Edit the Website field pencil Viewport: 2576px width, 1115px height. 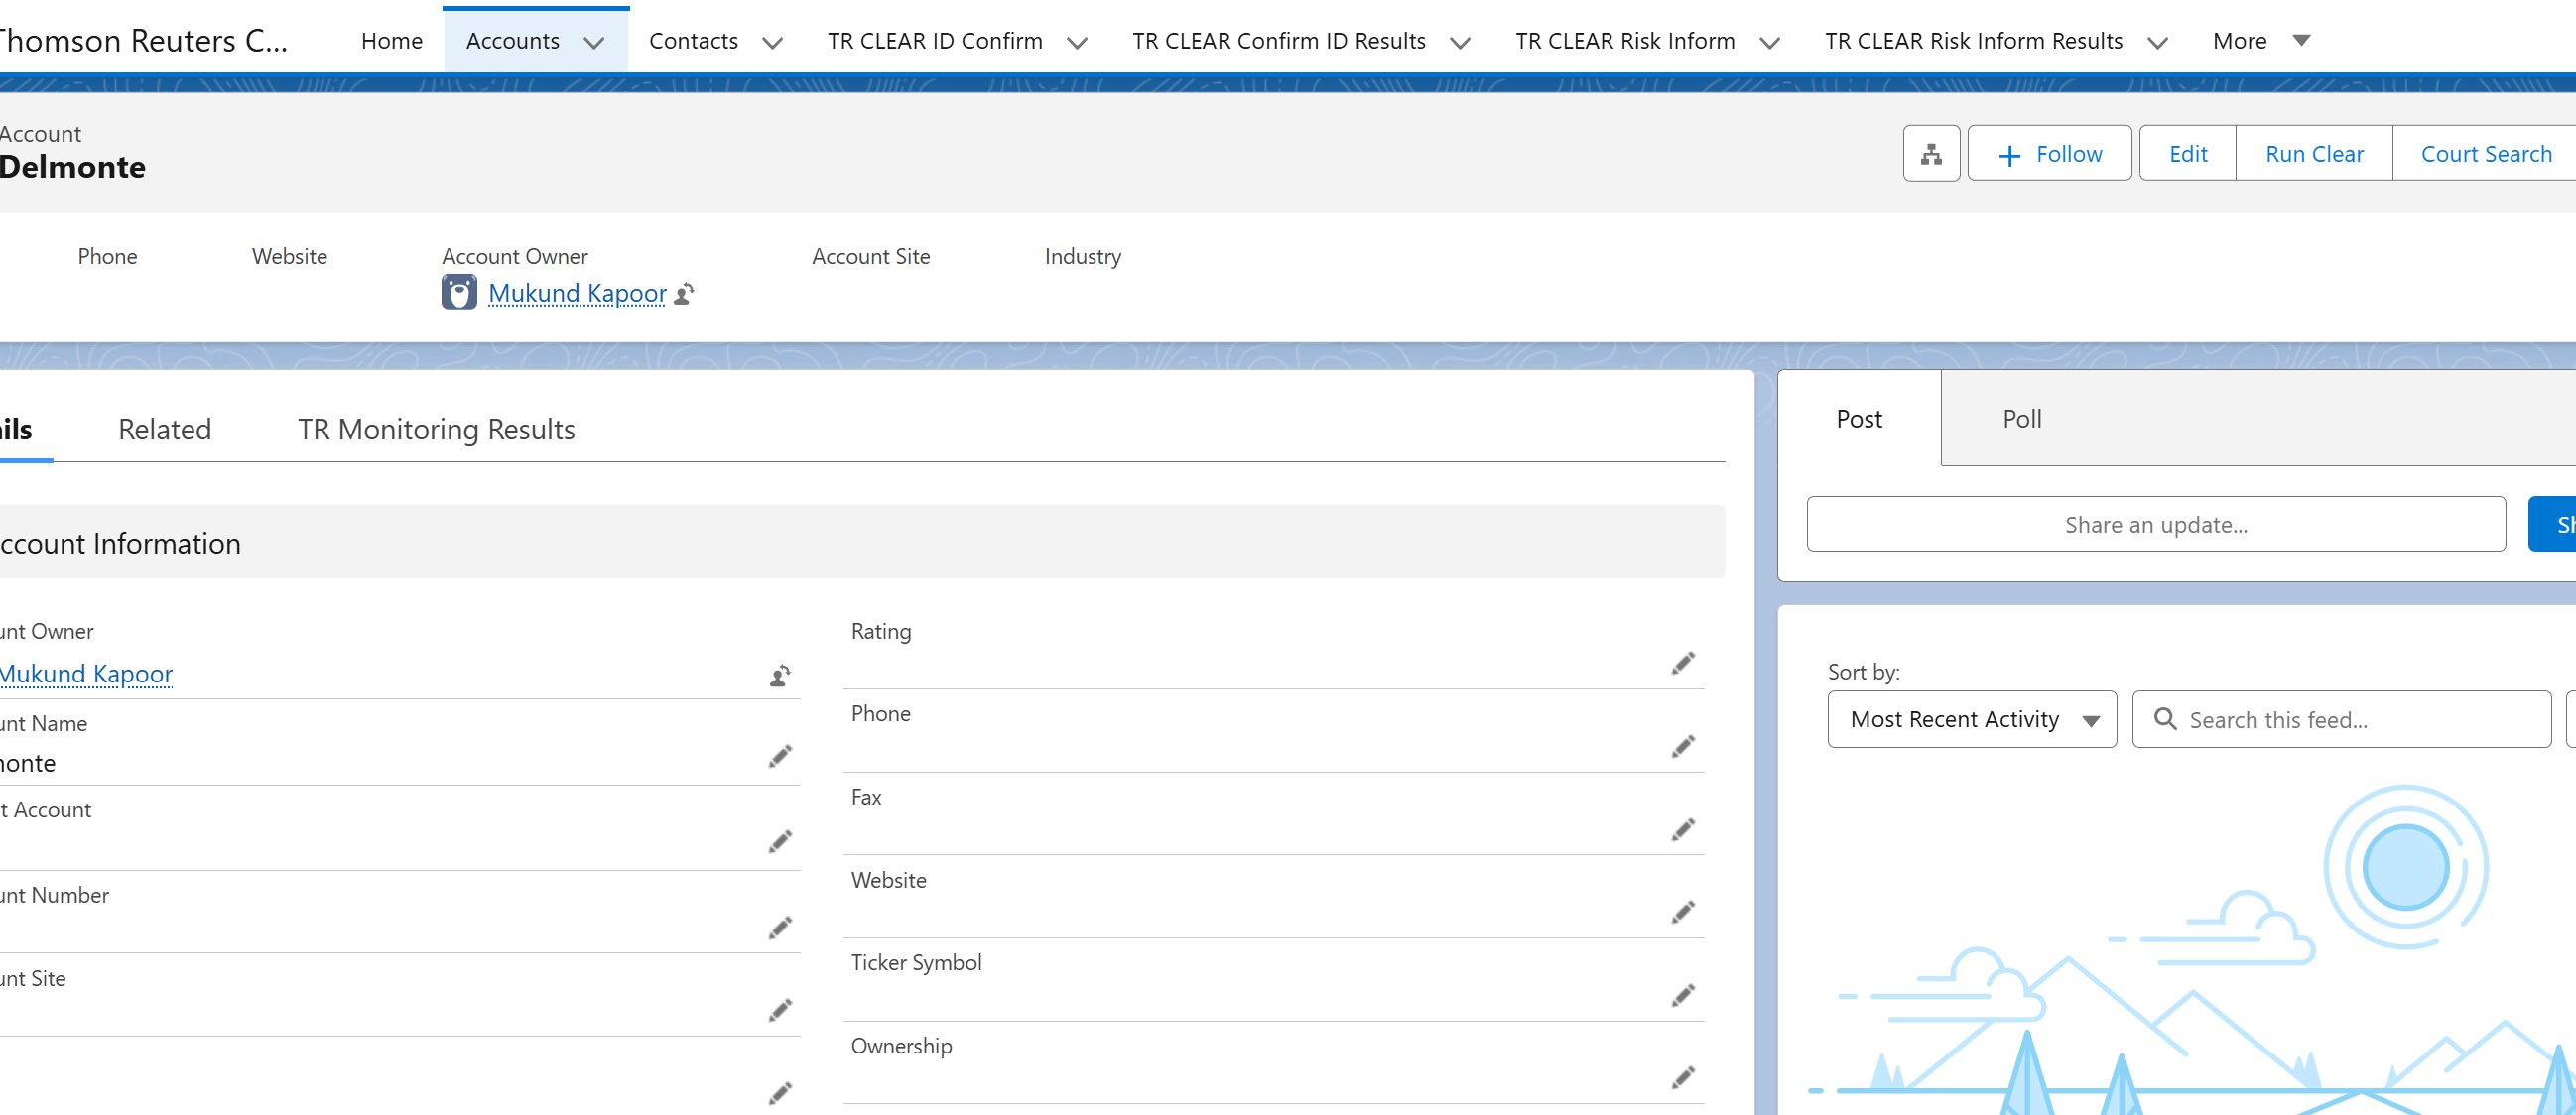click(x=1683, y=912)
